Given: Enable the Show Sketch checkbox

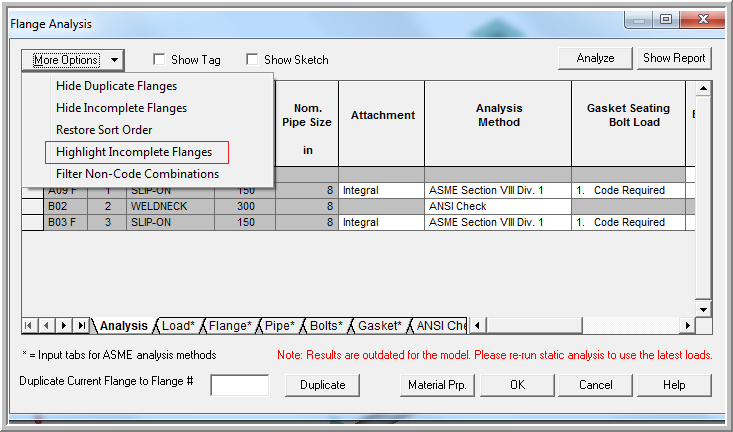Looking at the screenshot, I should [x=252, y=59].
